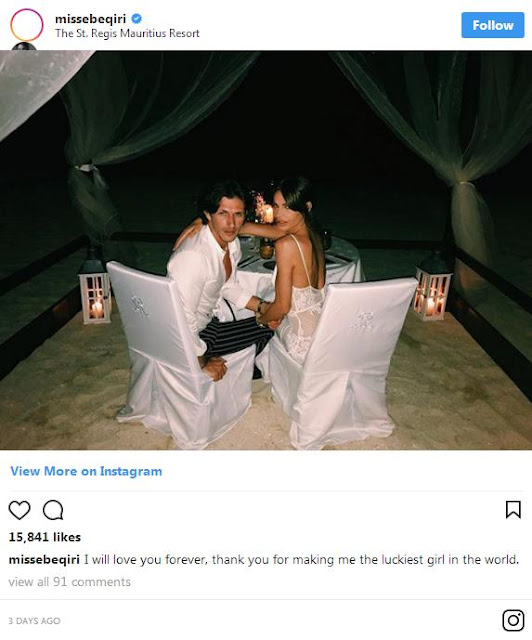The height and width of the screenshot is (640, 532).
Task: Open comments via the speech bubble icon
Action: click(x=53, y=510)
